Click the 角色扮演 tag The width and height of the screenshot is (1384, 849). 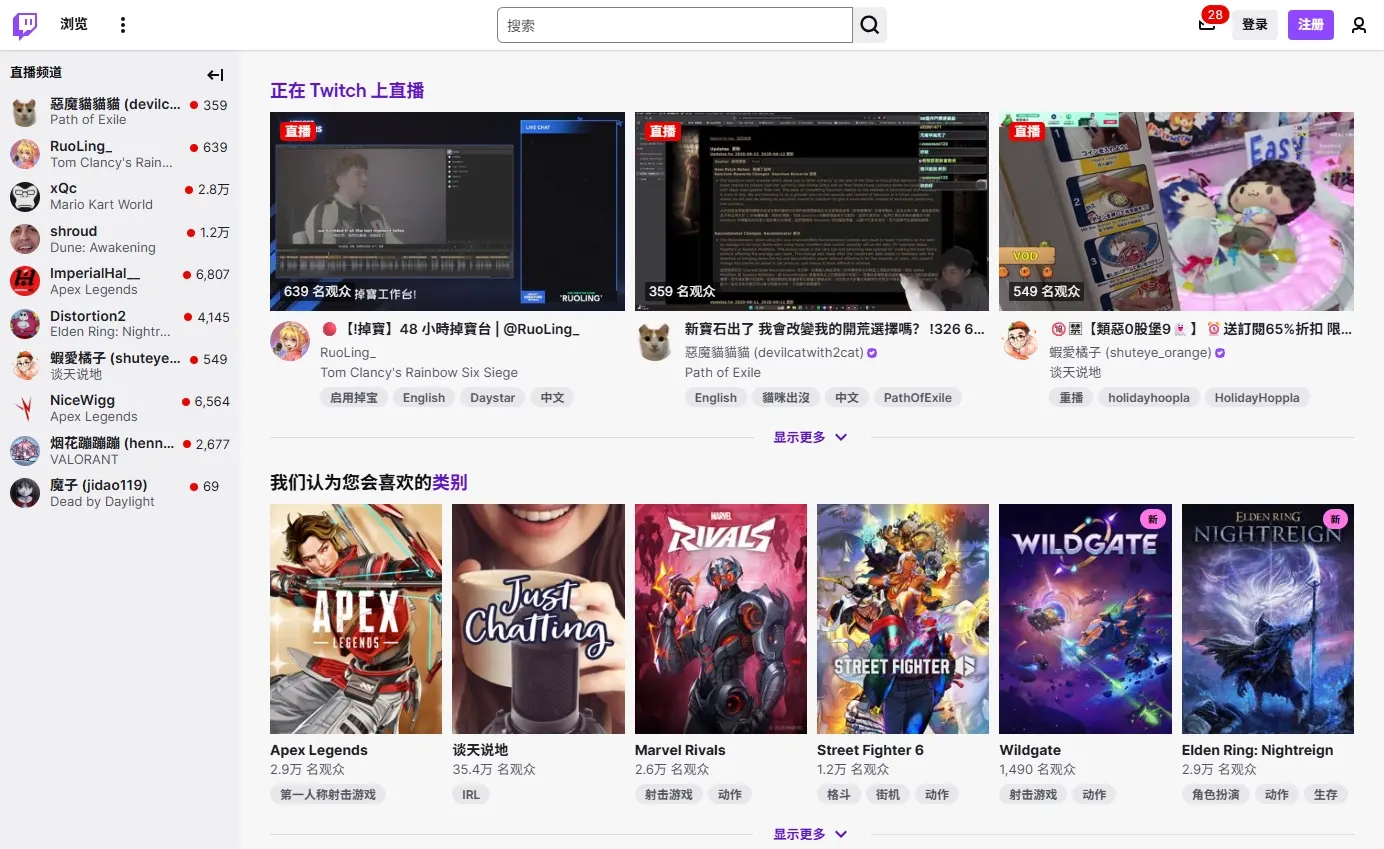[1216, 794]
